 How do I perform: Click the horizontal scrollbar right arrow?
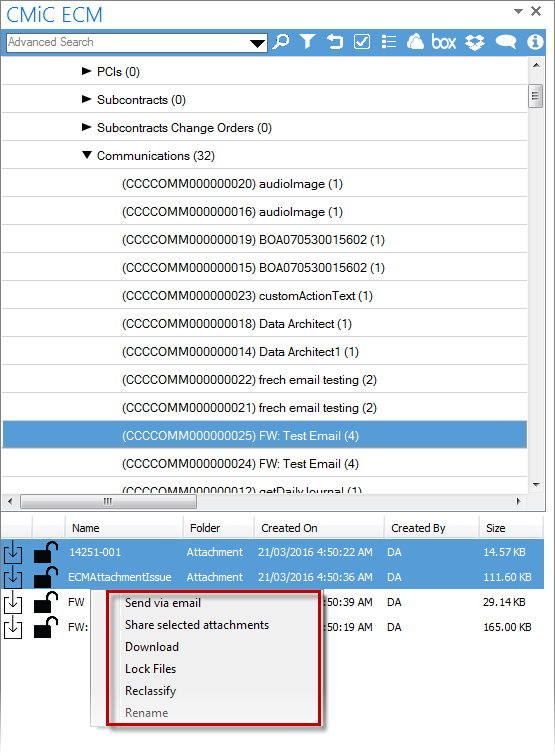coord(519,501)
